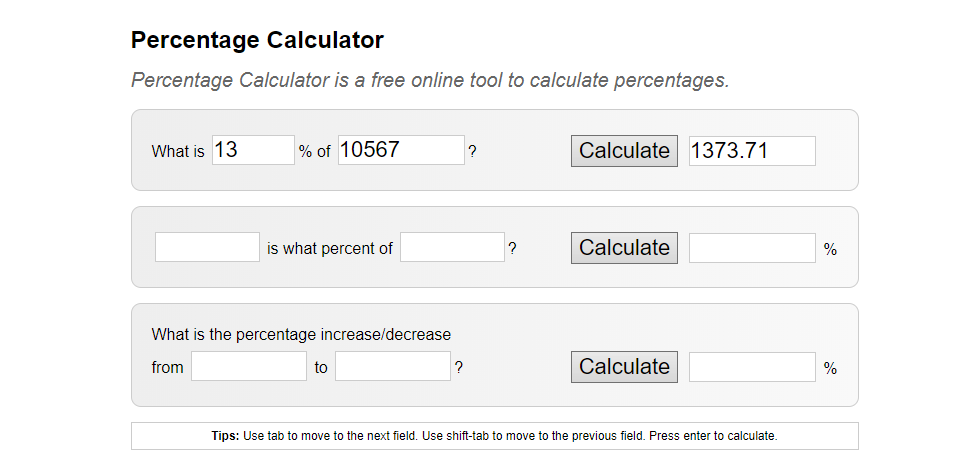The height and width of the screenshot is (462, 979).
Task: Click Calculate in 'is what percent of' row
Action: pyautogui.click(x=624, y=248)
